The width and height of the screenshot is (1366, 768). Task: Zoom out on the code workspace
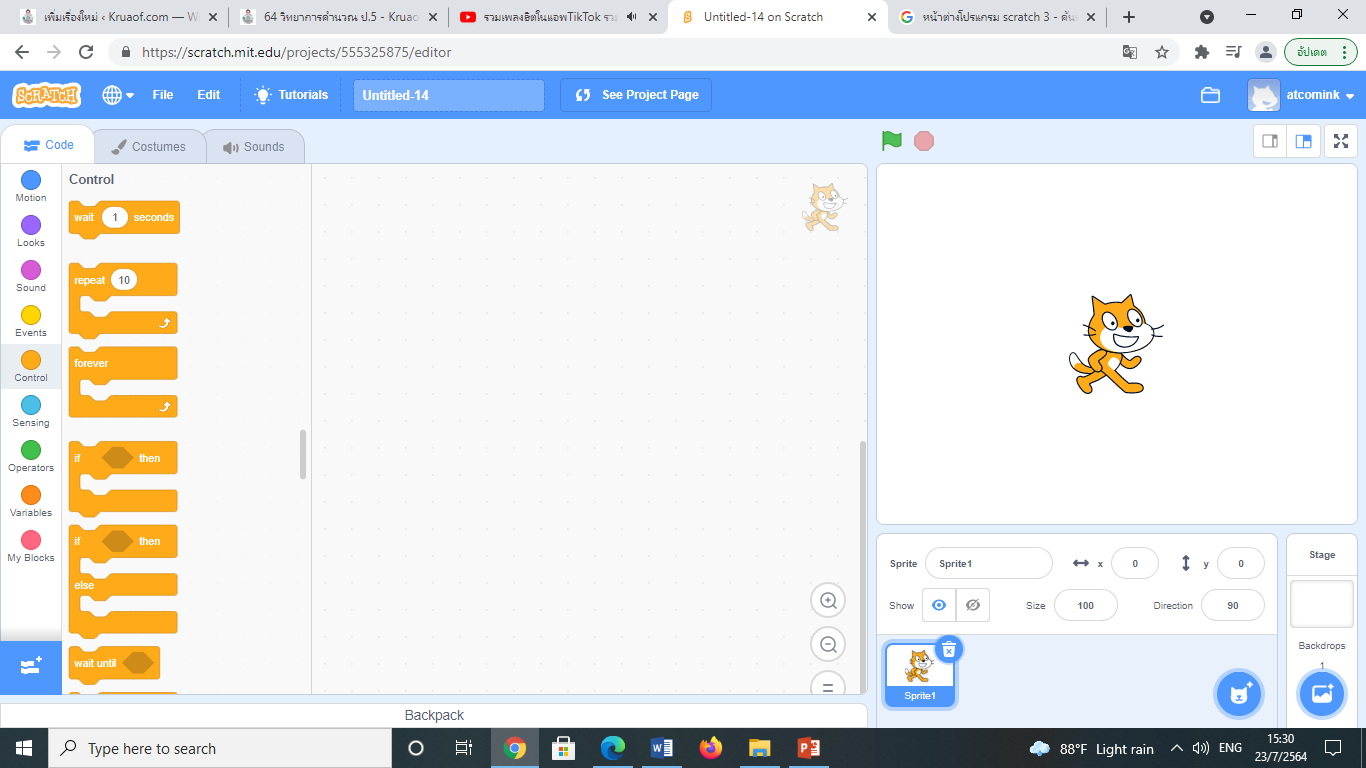click(x=828, y=645)
